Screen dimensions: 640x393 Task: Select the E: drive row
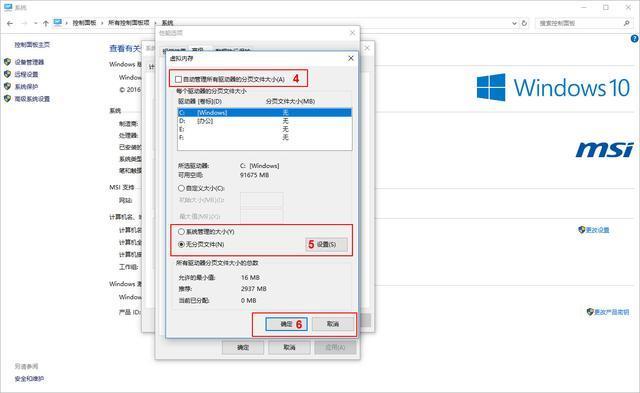click(x=264, y=129)
